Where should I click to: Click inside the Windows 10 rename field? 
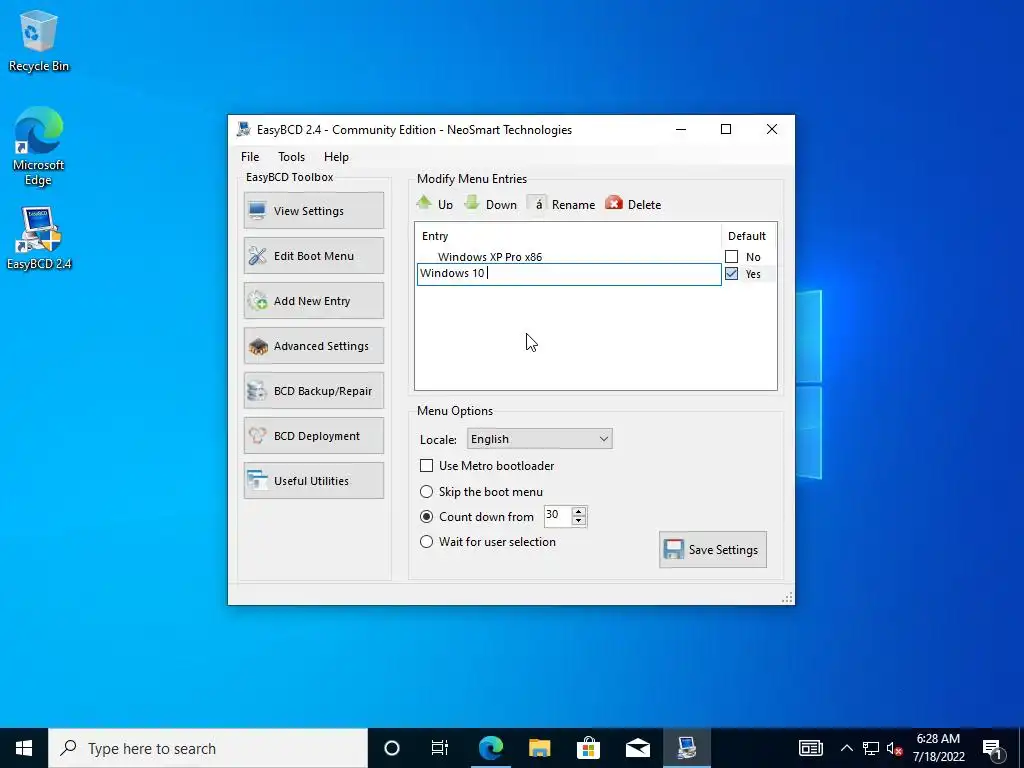569,274
